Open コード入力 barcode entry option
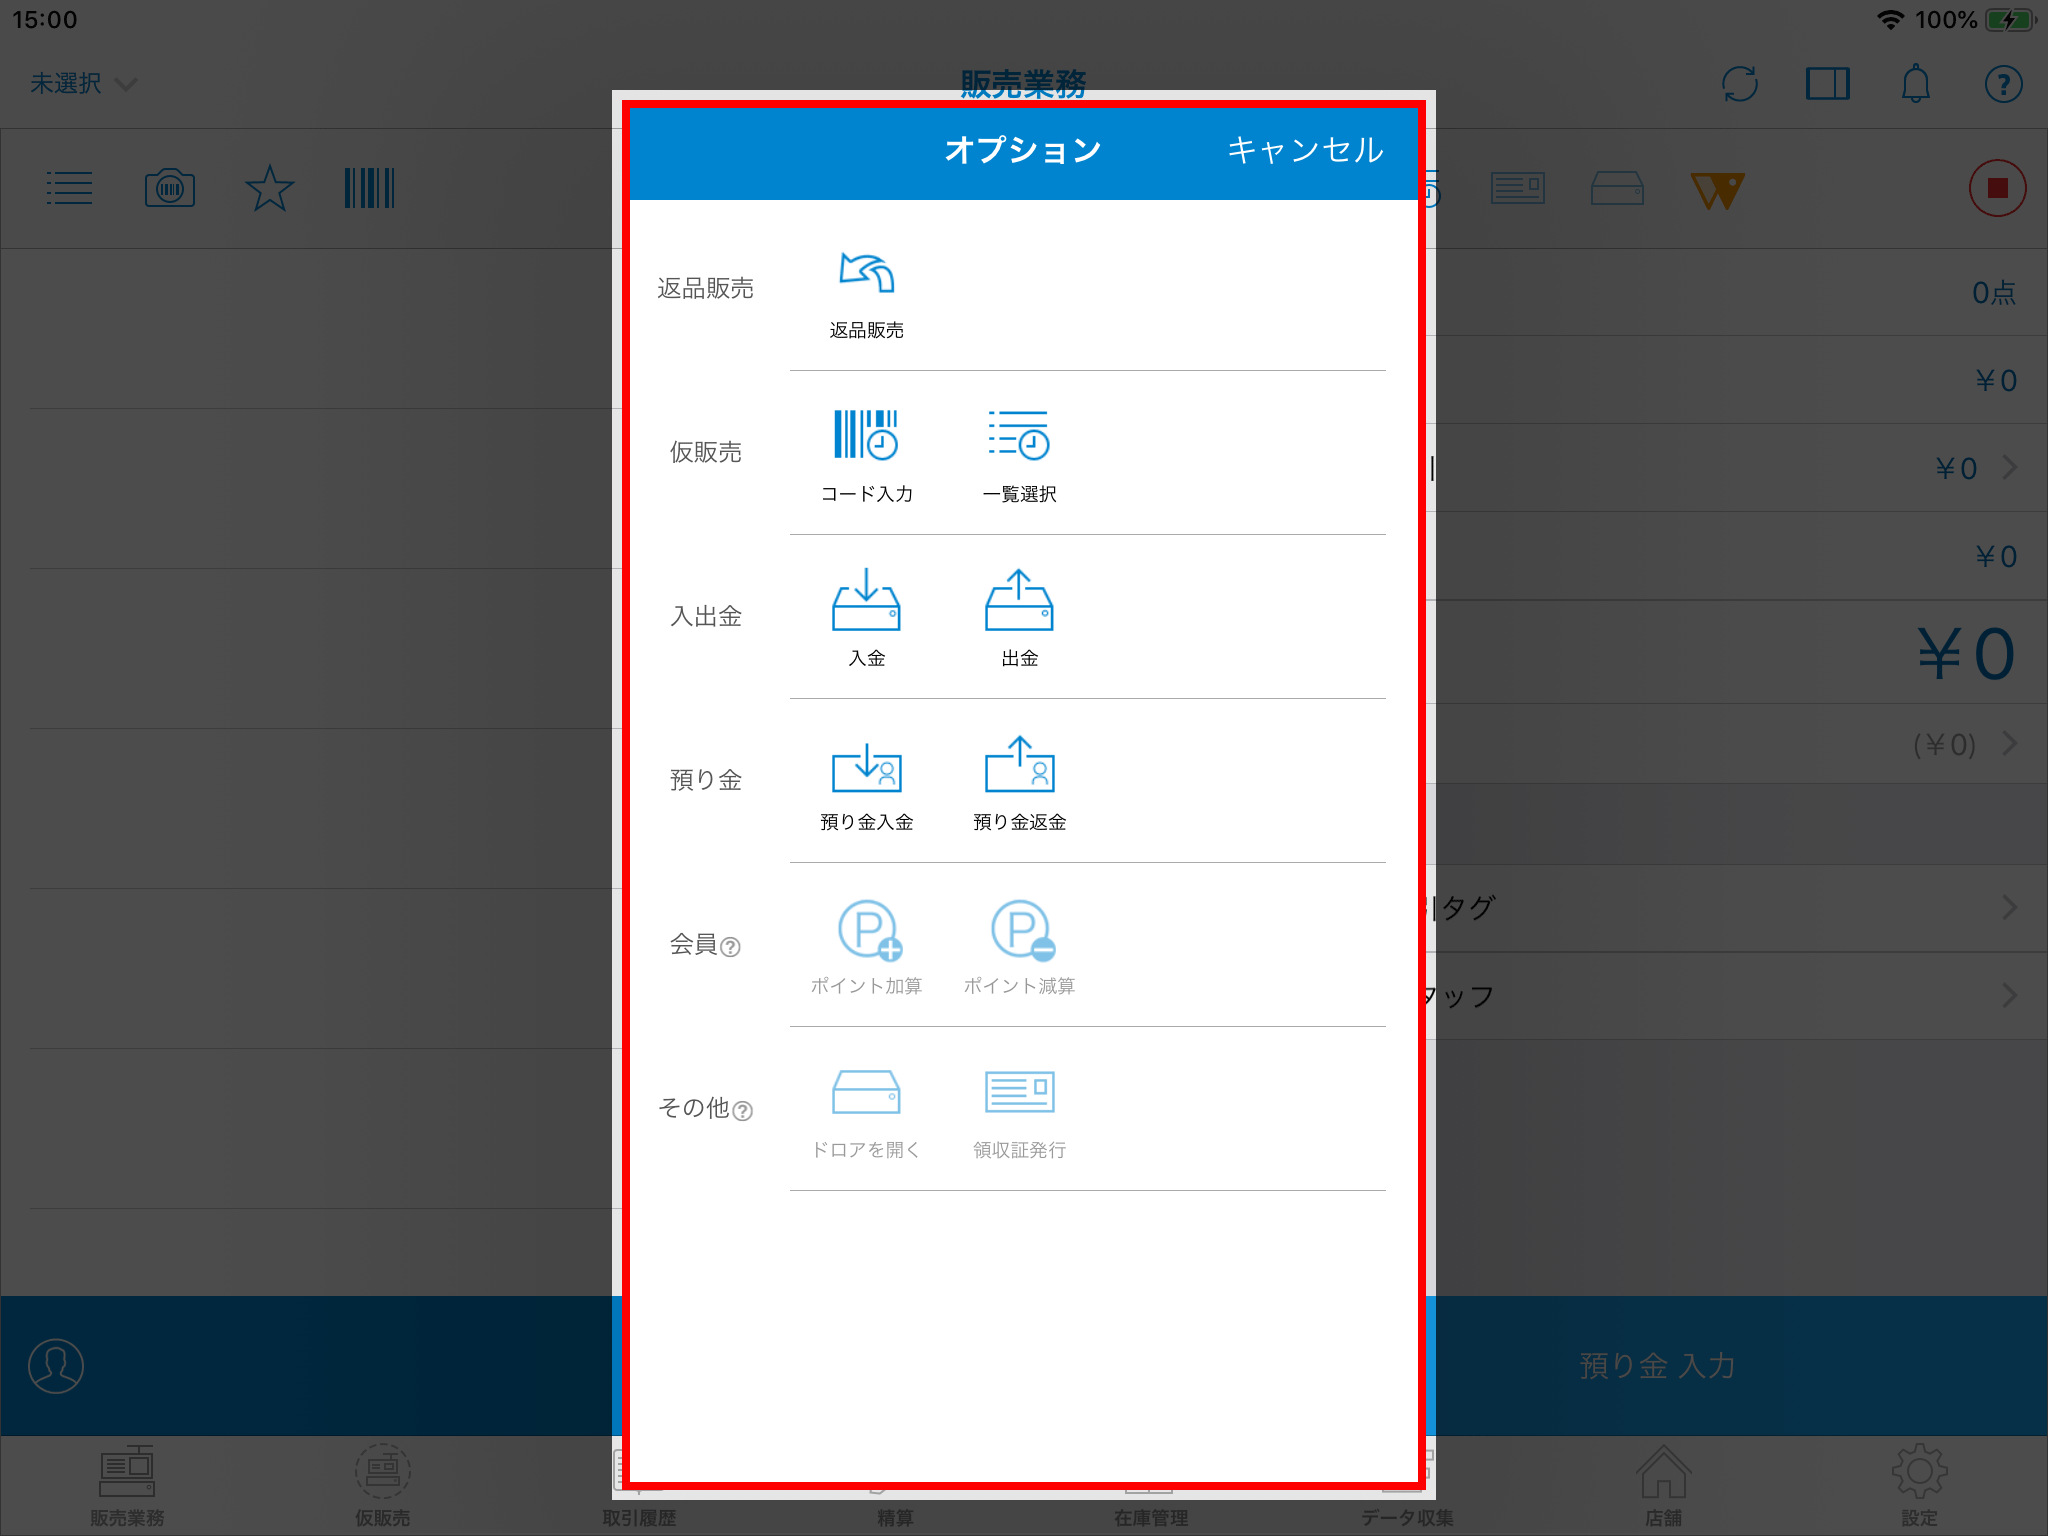 point(866,436)
